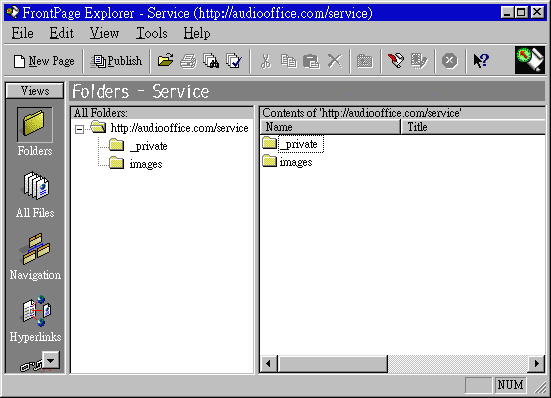Open the File menu

pyautogui.click(x=22, y=33)
